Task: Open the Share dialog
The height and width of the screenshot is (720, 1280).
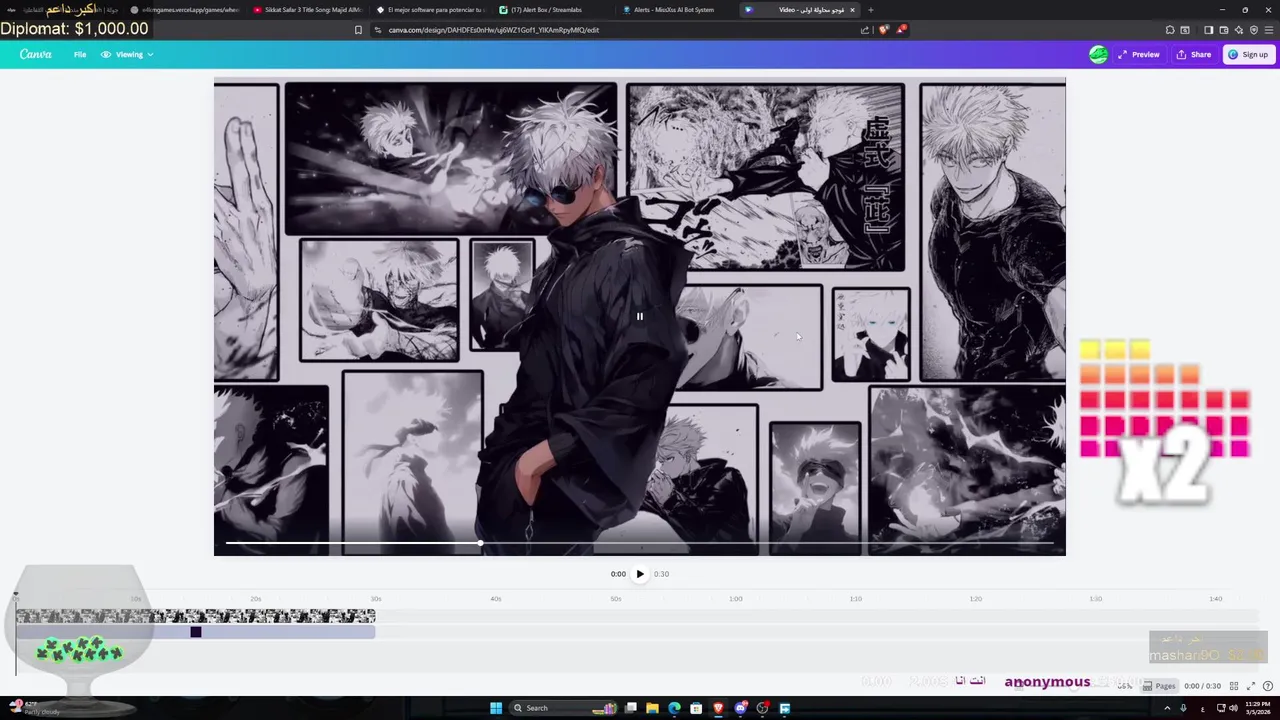Action: click(x=1194, y=54)
